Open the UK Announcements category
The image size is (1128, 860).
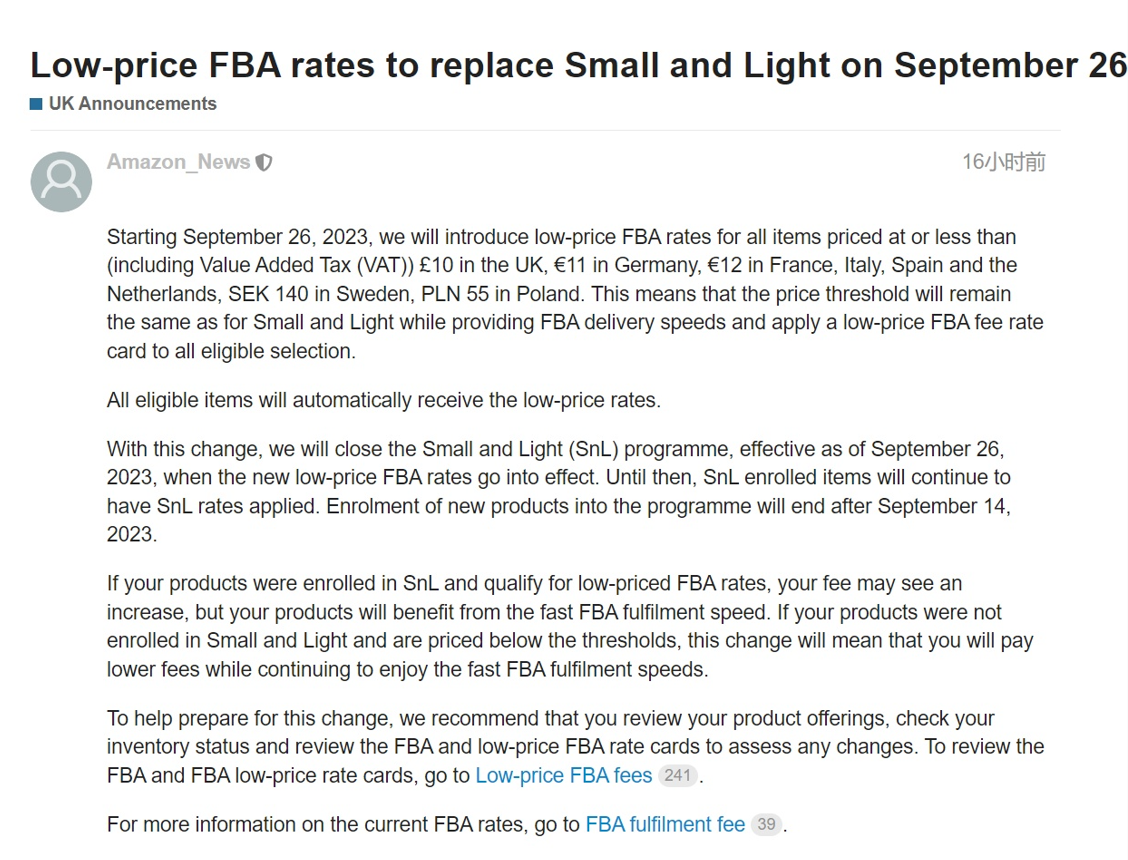click(132, 104)
